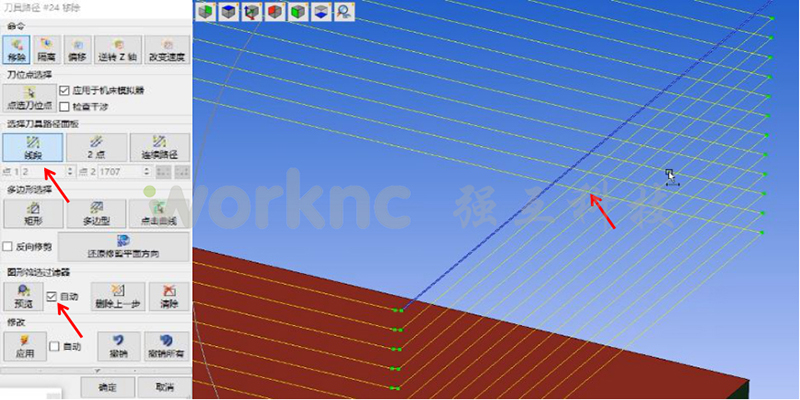Uncheck 应用于机床模拟器 checkbox
Image resolution: width=800 pixels, height=400 pixels.
tap(64, 91)
